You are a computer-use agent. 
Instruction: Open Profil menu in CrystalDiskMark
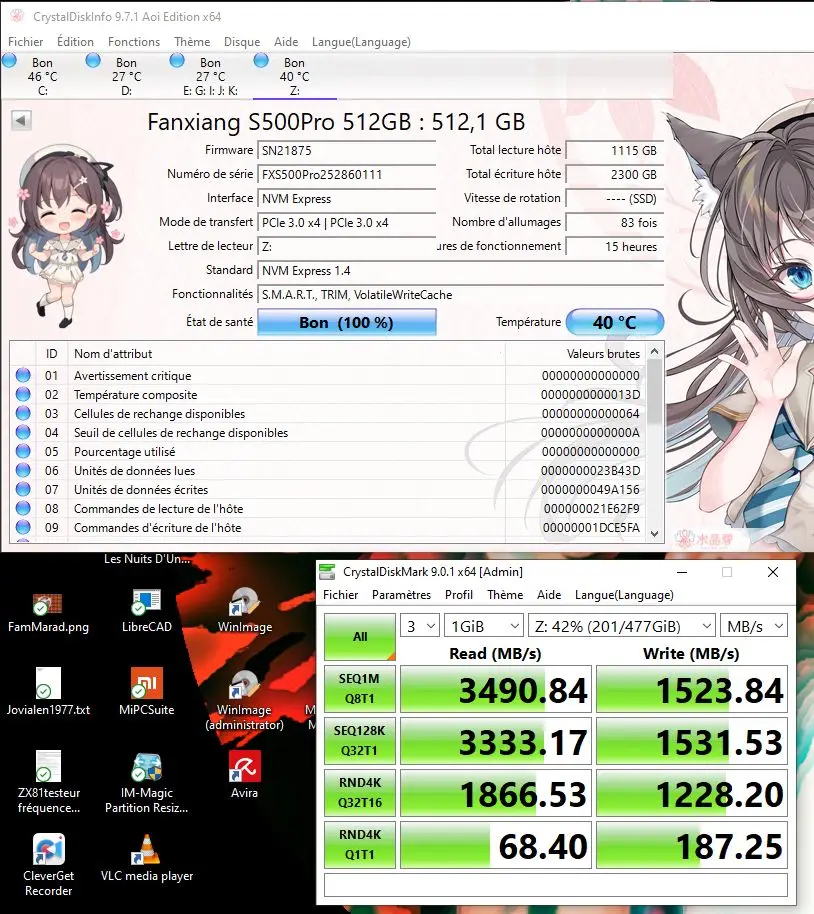point(458,595)
